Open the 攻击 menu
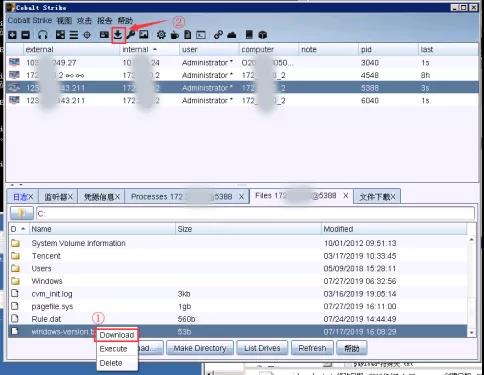484x375 pixels. tap(84, 21)
